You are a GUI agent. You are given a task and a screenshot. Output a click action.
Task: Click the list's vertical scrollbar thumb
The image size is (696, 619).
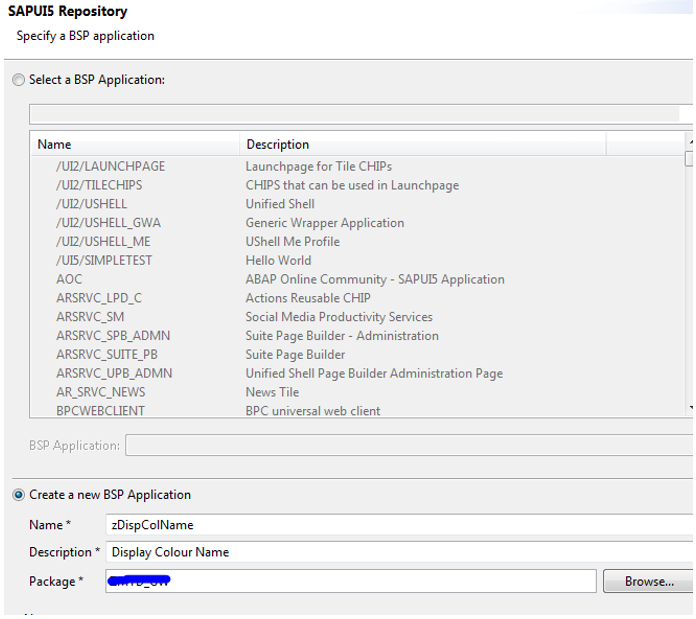tap(689, 159)
